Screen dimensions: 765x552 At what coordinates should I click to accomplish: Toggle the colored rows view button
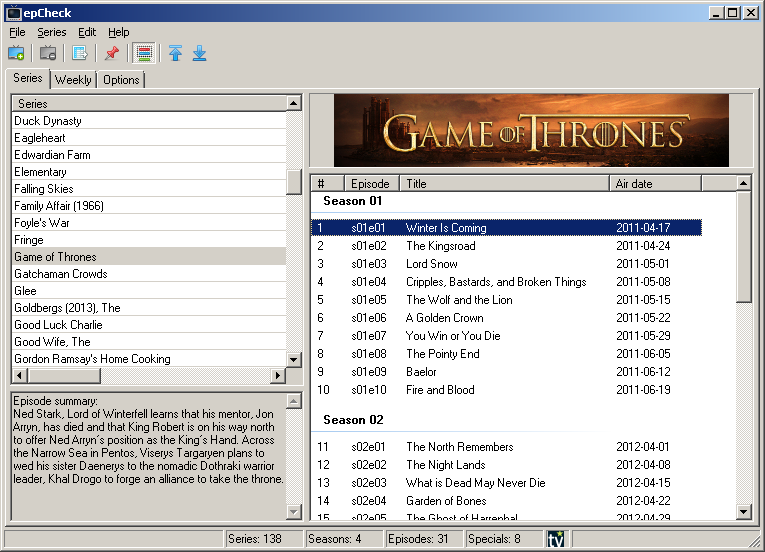click(144, 53)
